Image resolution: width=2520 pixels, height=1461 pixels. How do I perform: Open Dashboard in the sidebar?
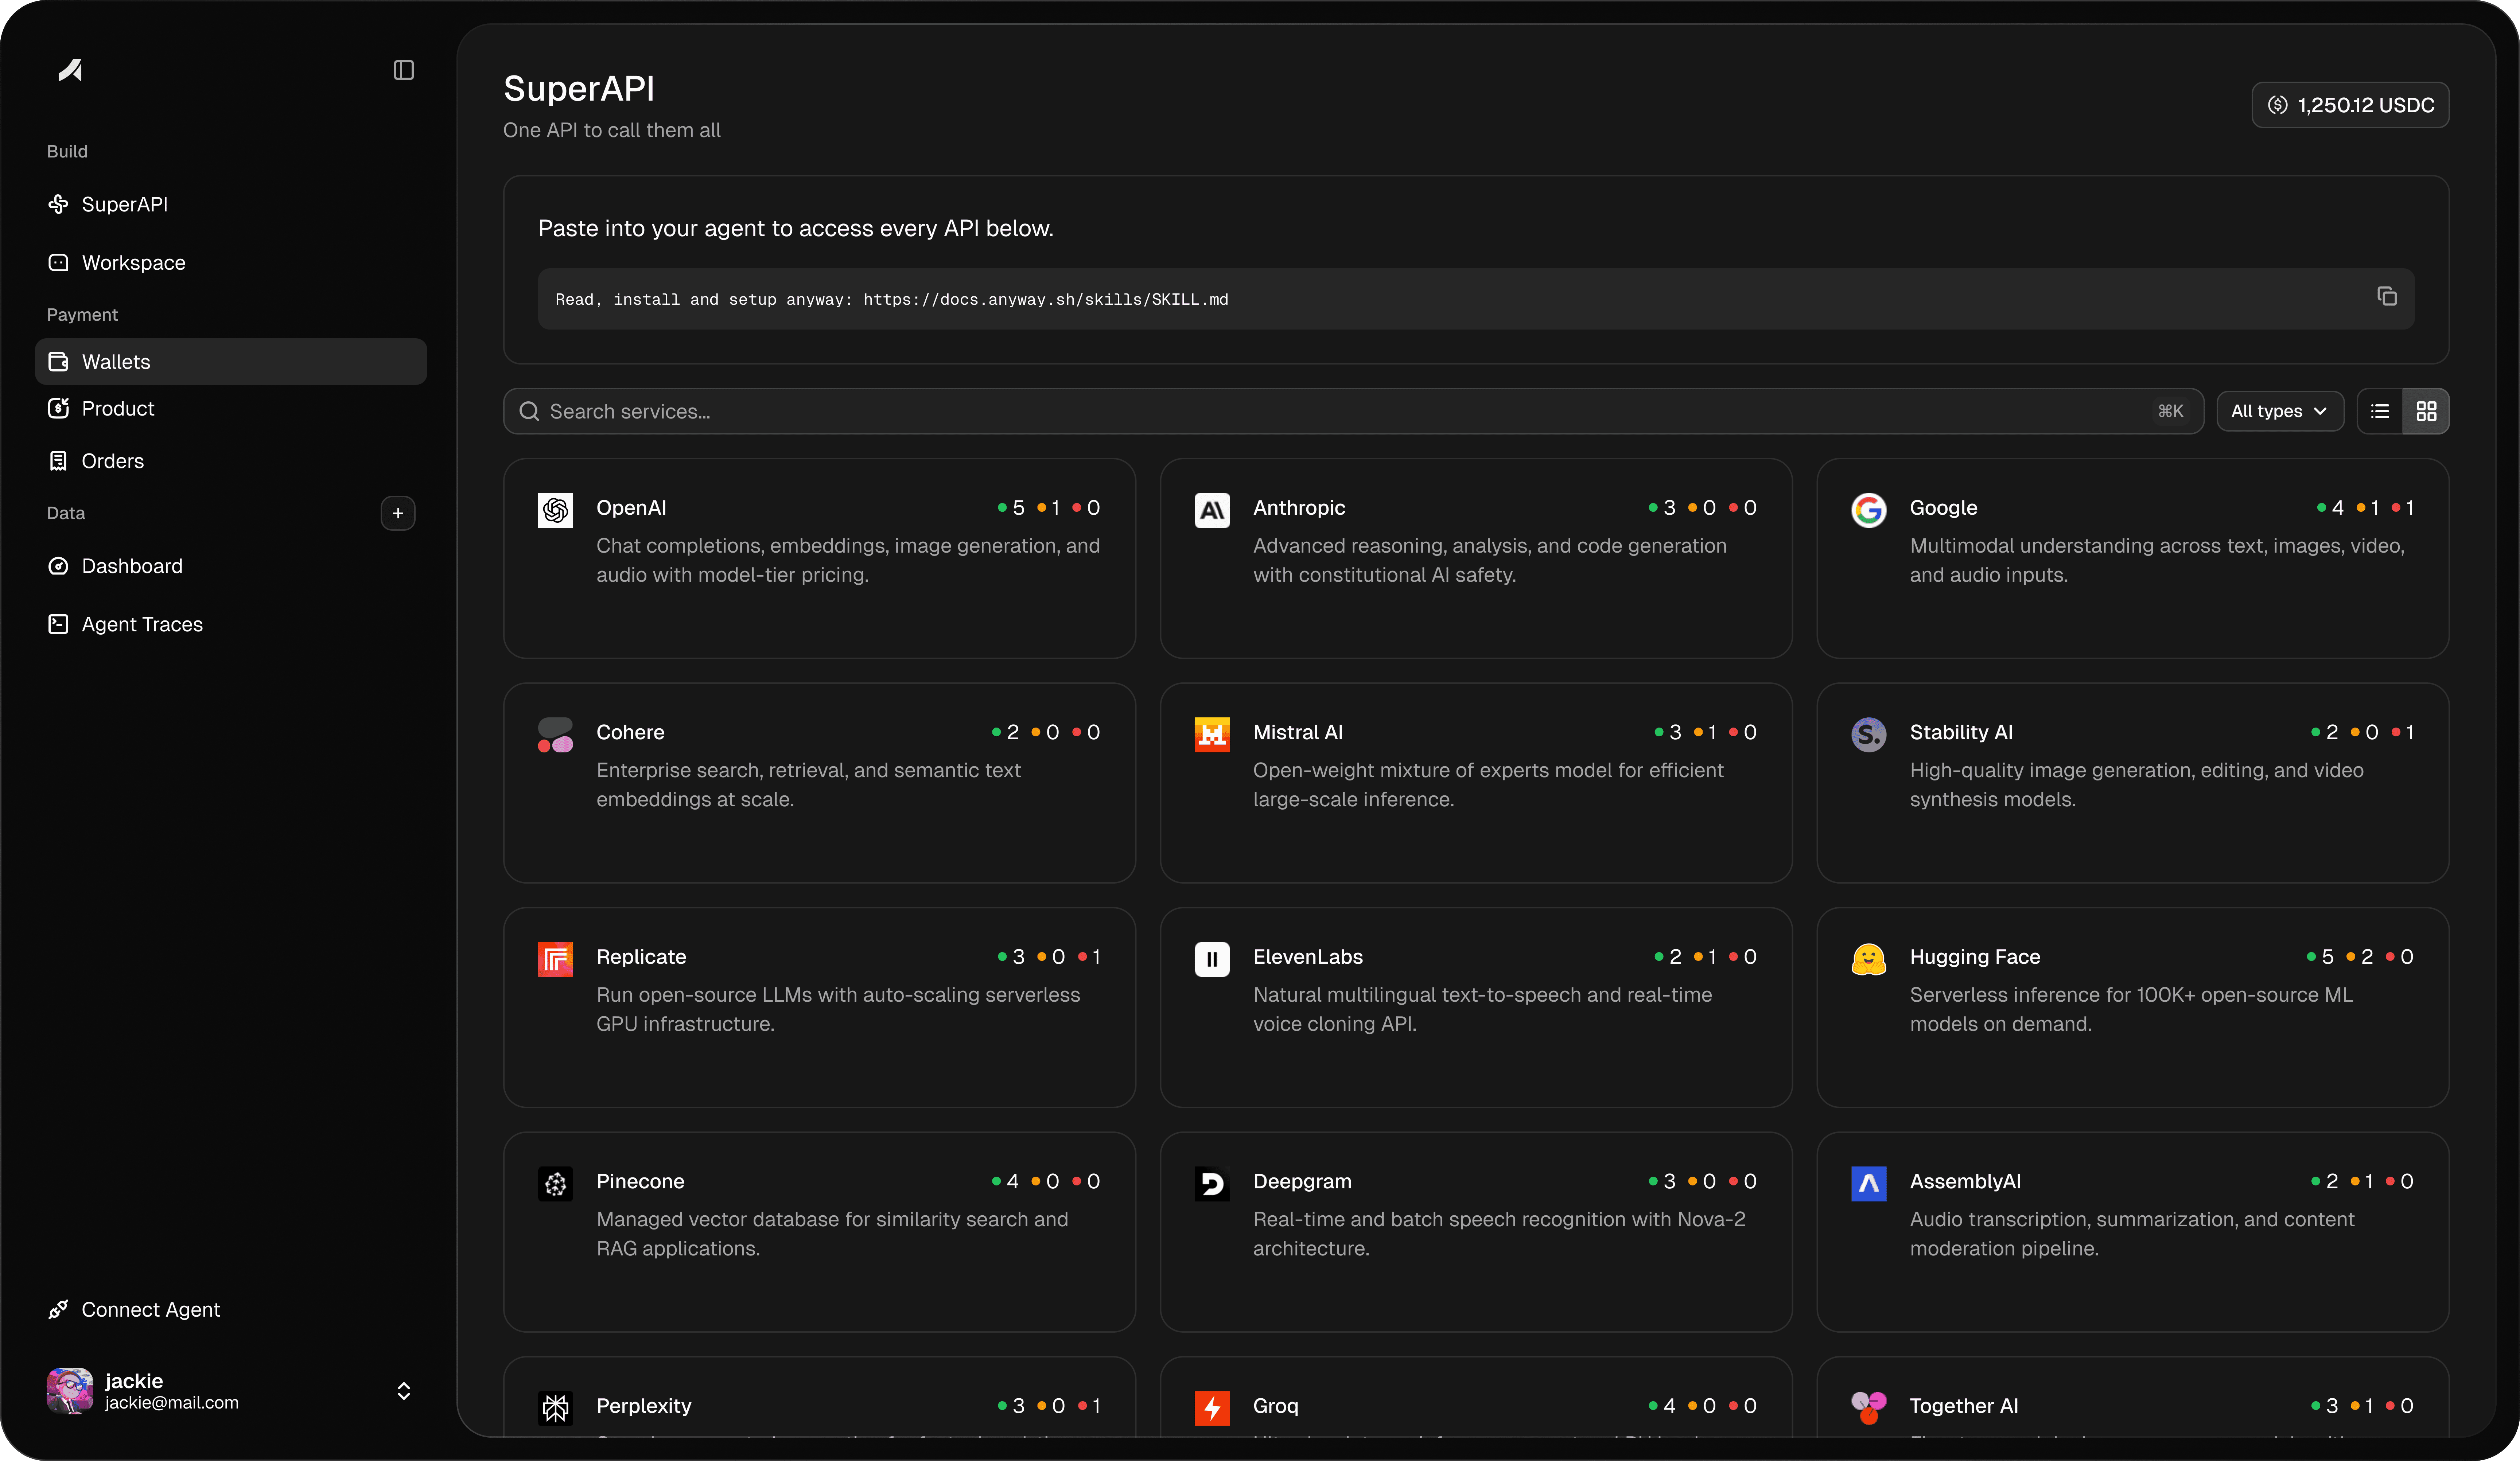click(231, 566)
